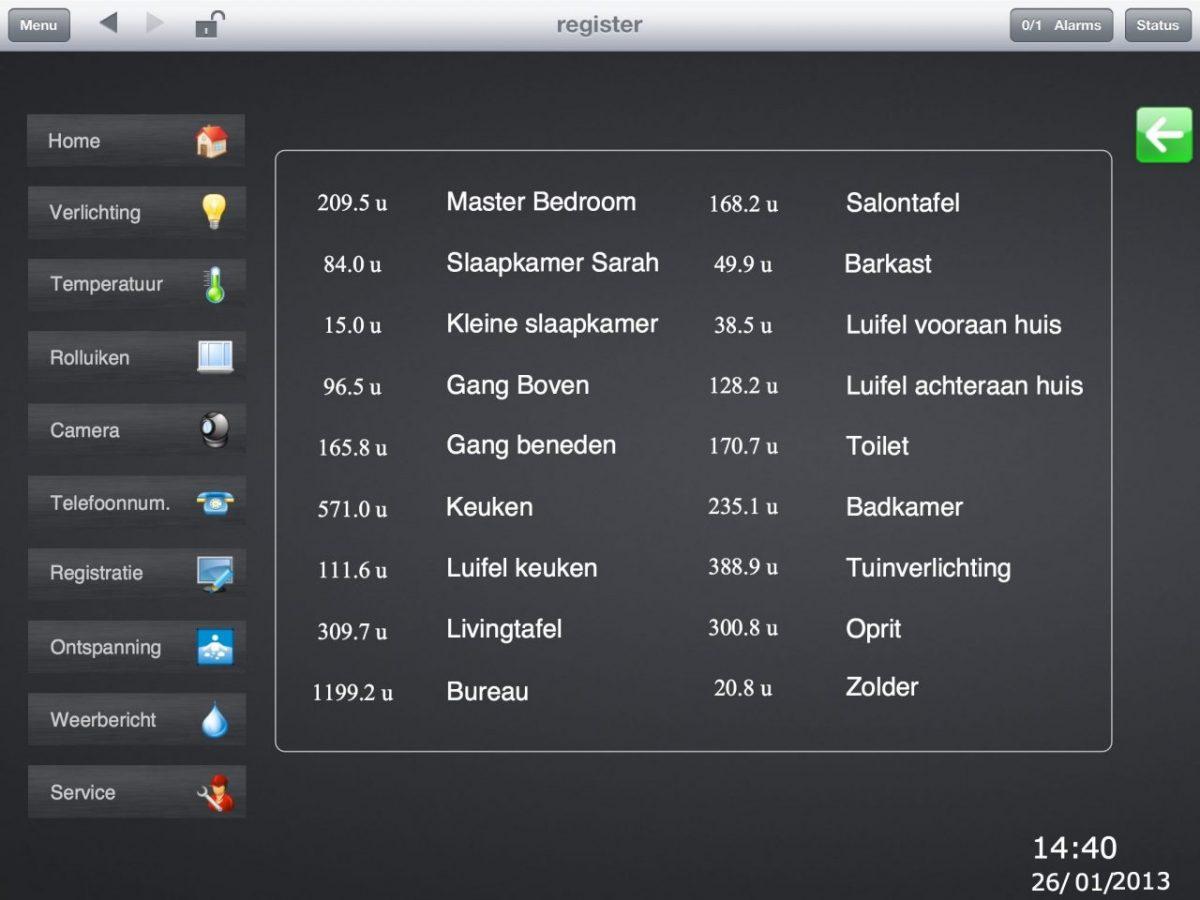Screen dimensions: 1200x900
Task: Select the Tuinverlichting register entry
Action: coord(927,568)
